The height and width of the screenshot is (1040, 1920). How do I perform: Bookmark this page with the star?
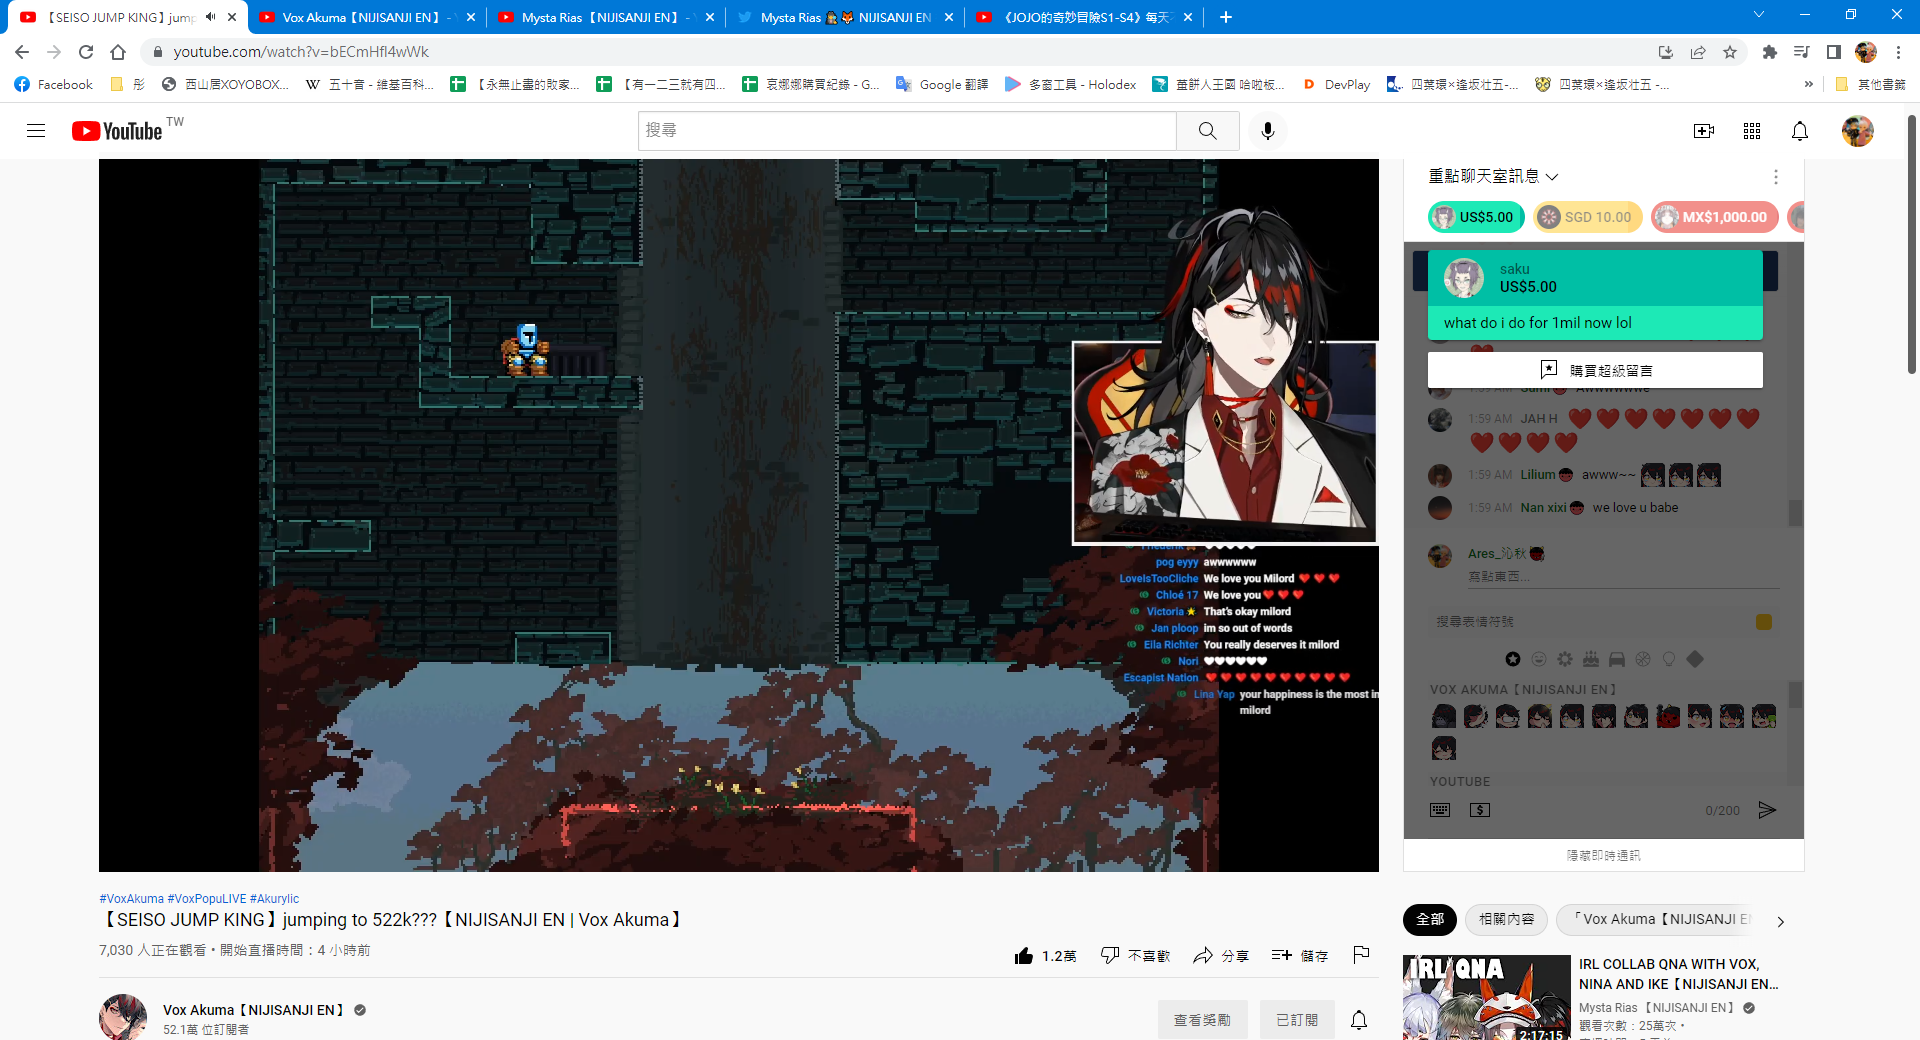tap(1730, 52)
